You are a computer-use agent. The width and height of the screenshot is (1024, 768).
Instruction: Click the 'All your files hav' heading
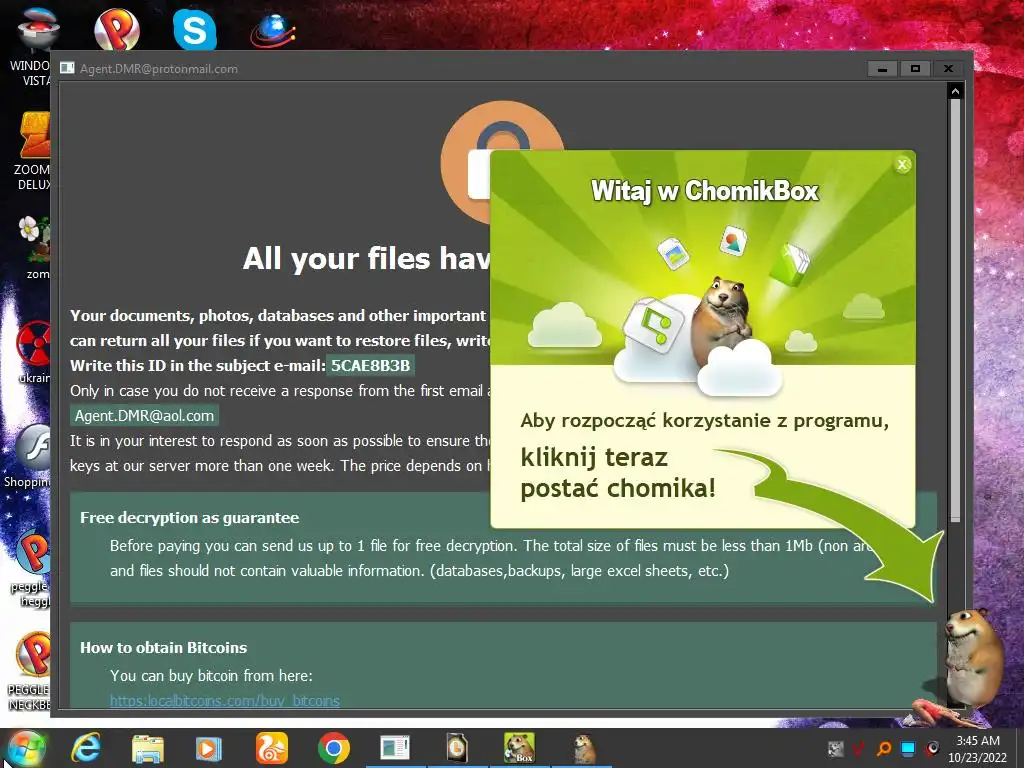pyautogui.click(x=366, y=259)
